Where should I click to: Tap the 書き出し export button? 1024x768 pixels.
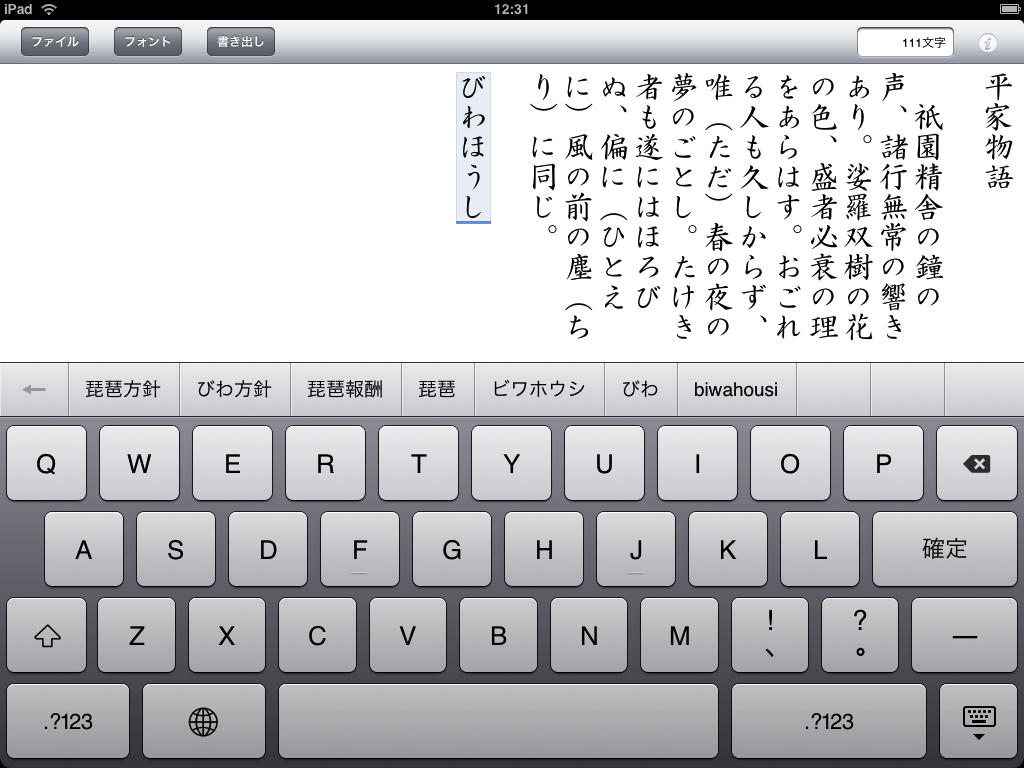(x=240, y=42)
